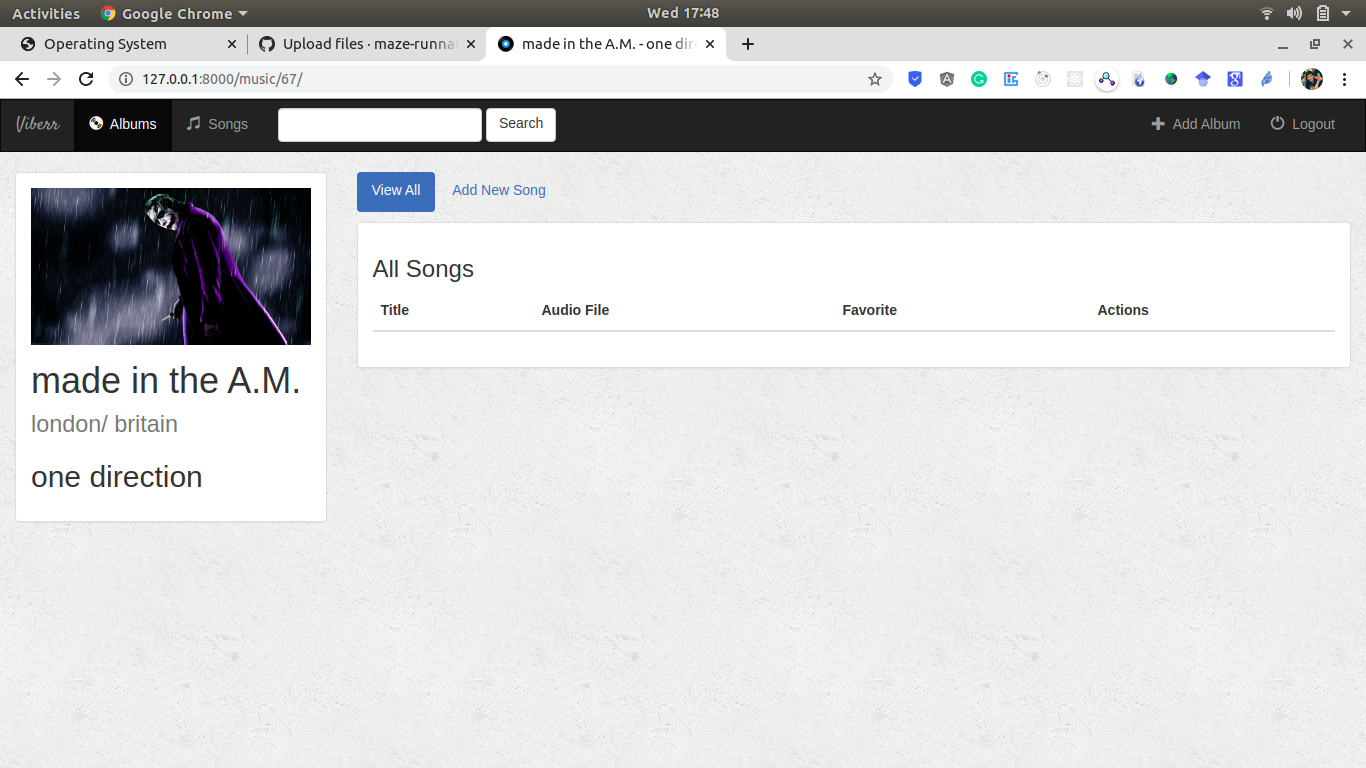This screenshot has width=1366, height=768.
Task: Click Logout in the navbar
Action: [1303, 124]
